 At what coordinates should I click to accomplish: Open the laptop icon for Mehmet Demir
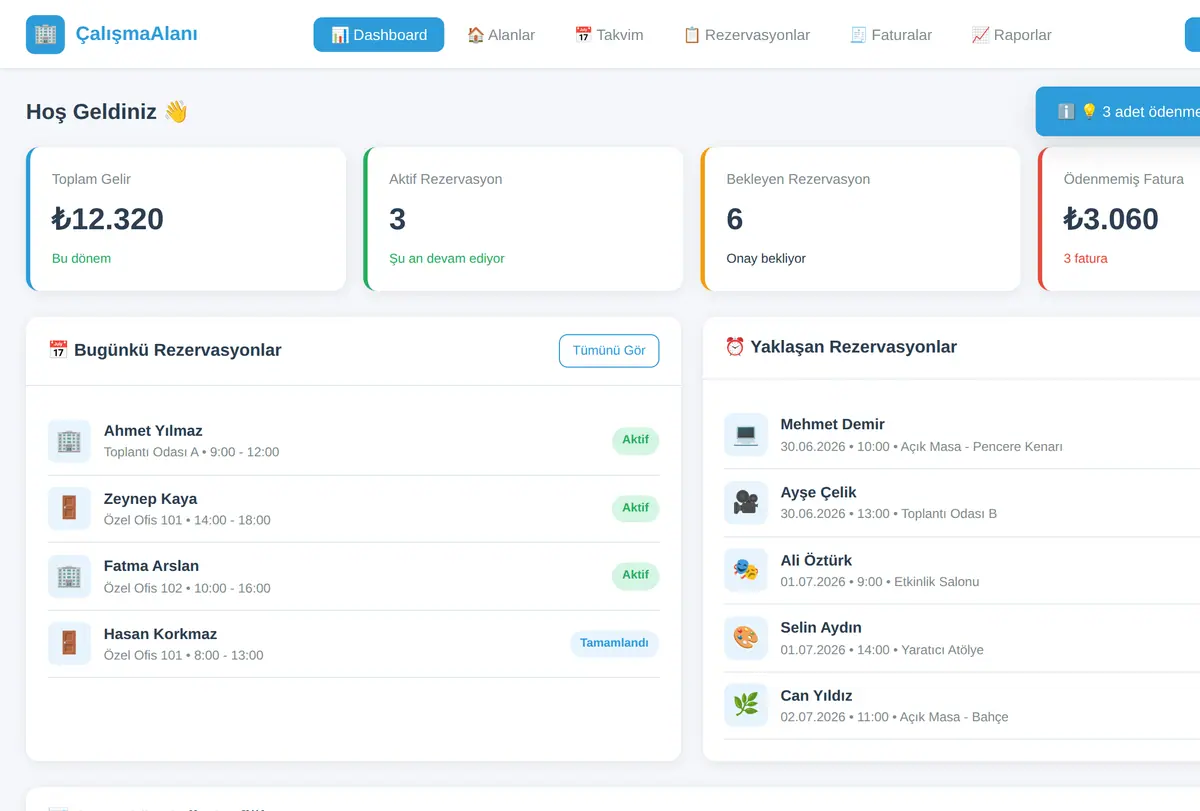pos(746,435)
